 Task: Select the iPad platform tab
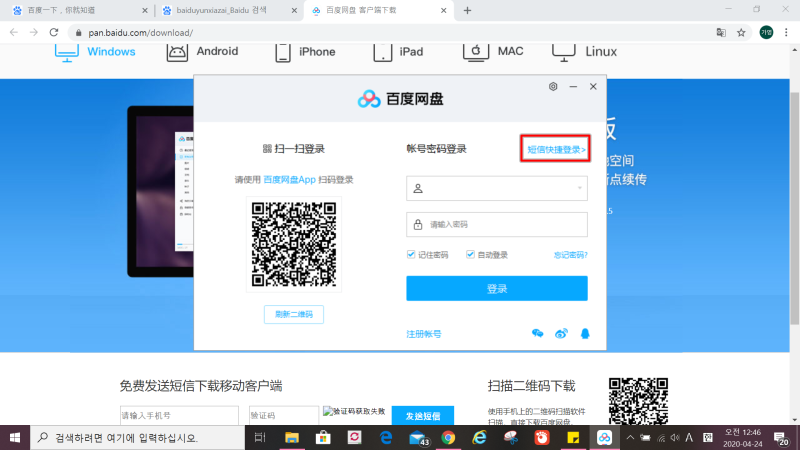click(398, 52)
